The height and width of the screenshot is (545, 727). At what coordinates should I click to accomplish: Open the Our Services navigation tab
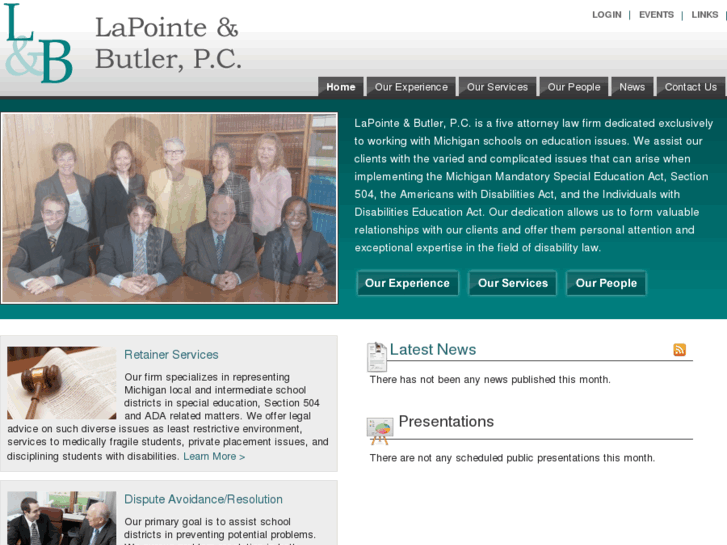(x=497, y=87)
